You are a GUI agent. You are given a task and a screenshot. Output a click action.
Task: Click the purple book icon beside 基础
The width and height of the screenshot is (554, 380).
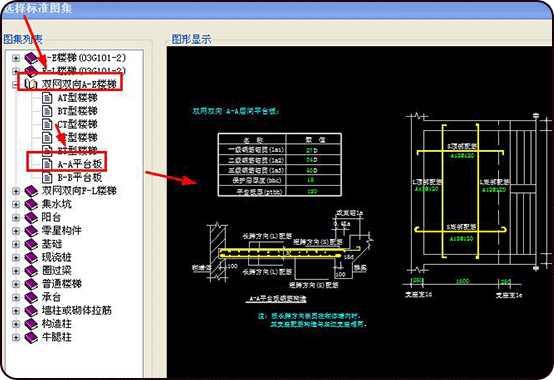coord(31,244)
